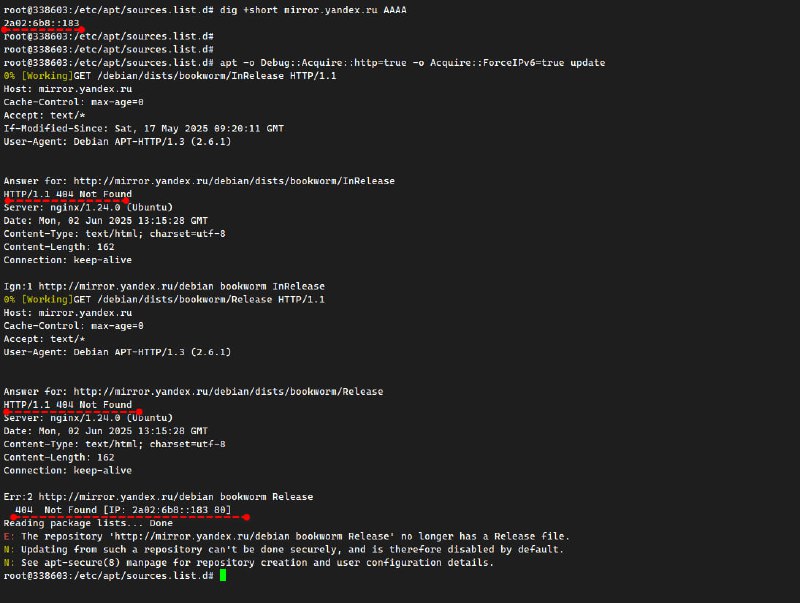
Task: Click the first User-Agent: Debian APT-HTTP line
Action: tap(117, 141)
